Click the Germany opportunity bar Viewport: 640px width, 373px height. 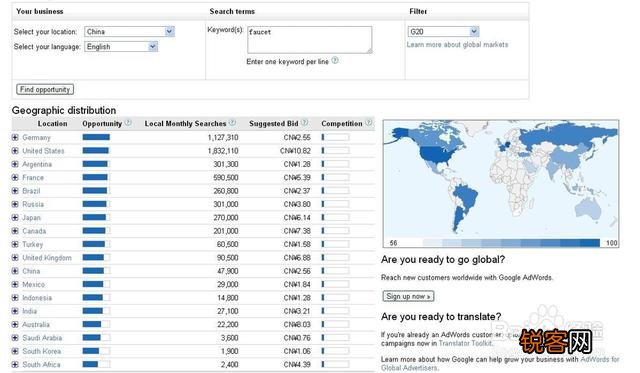pyautogui.click(x=96, y=138)
